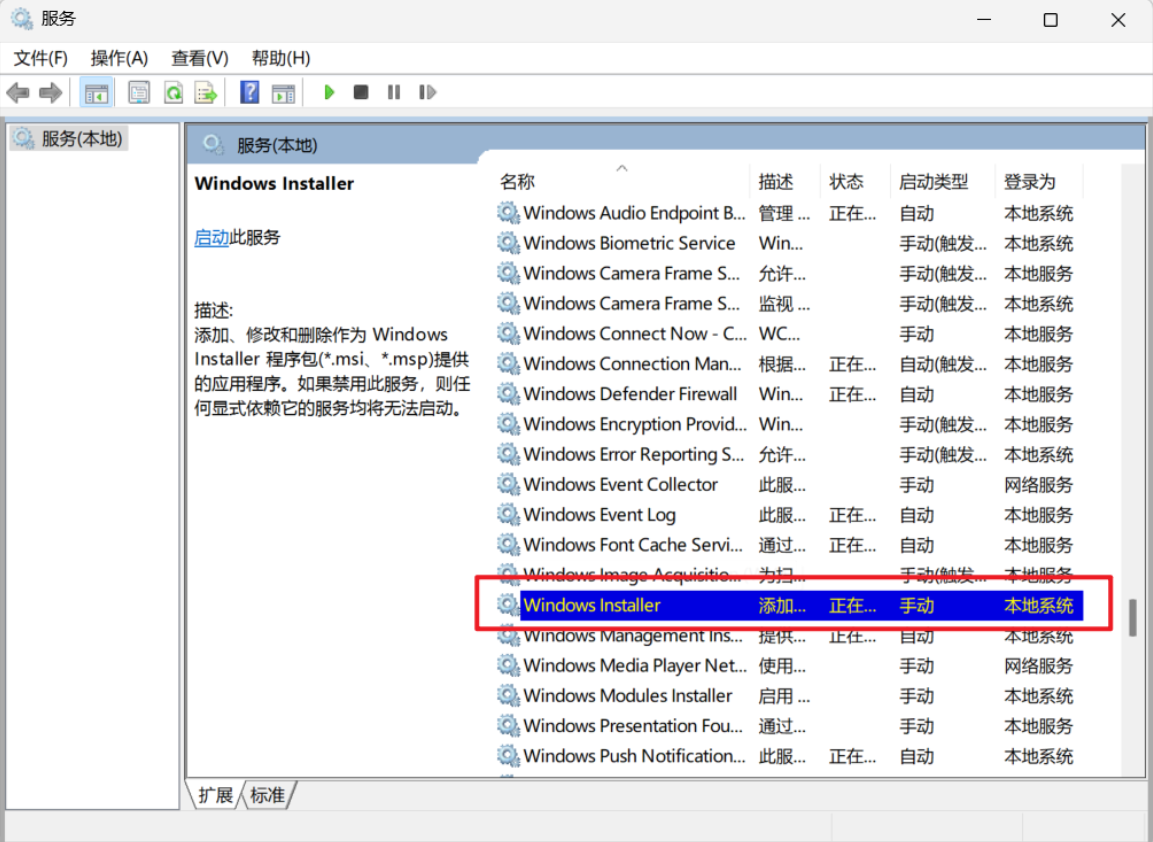This screenshot has height=842, width=1153.
Task: Click gear icon of Windows Modules Installer
Action: click(x=508, y=695)
